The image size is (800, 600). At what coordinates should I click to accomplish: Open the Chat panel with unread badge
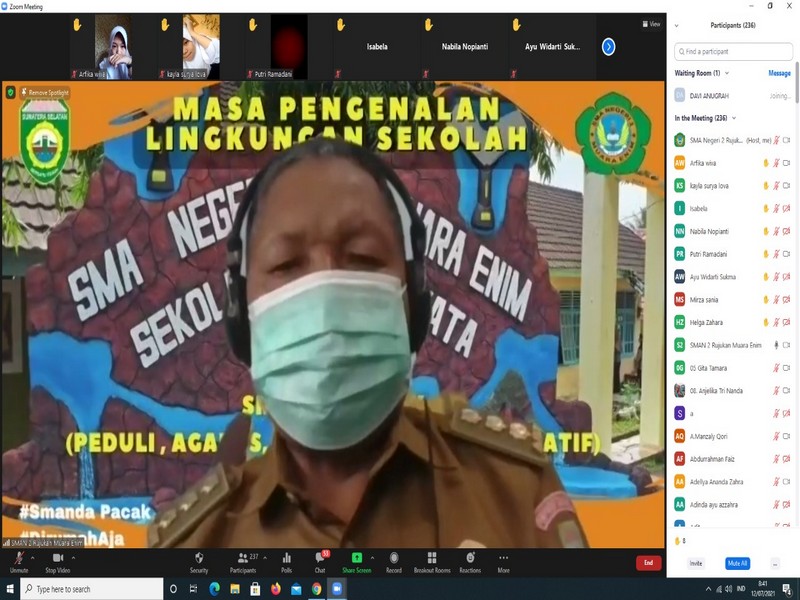coord(320,560)
